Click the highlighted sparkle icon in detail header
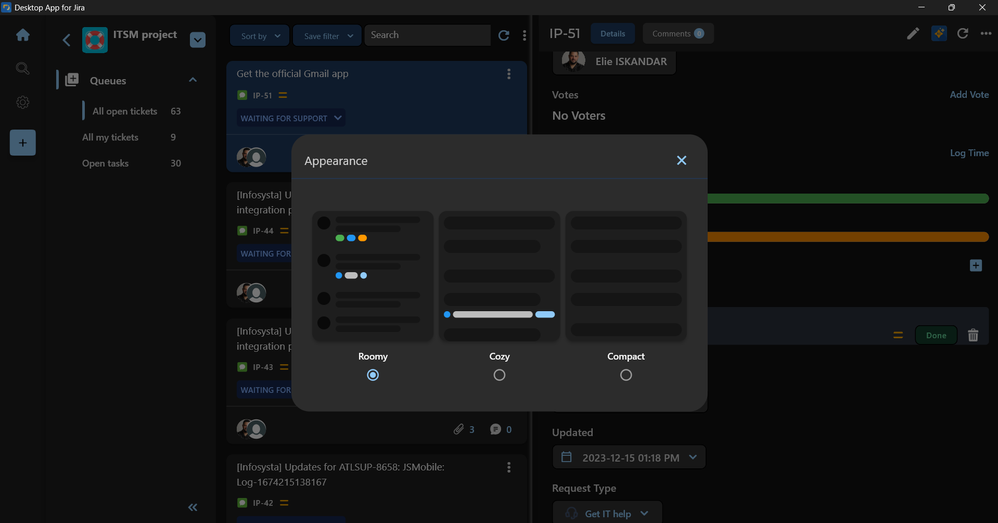Screen dimensions: 998x523 pyautogui.click(x=939, y=34)
